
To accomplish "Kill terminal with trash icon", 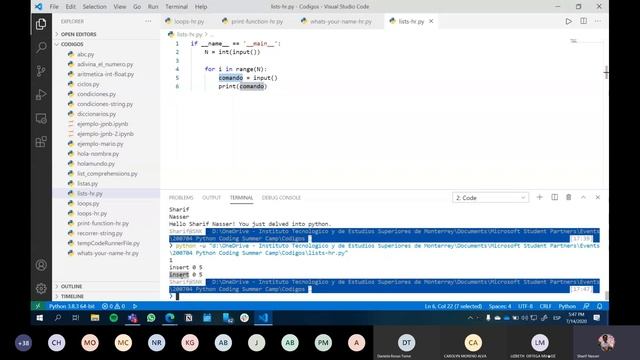I will [569, 197].
